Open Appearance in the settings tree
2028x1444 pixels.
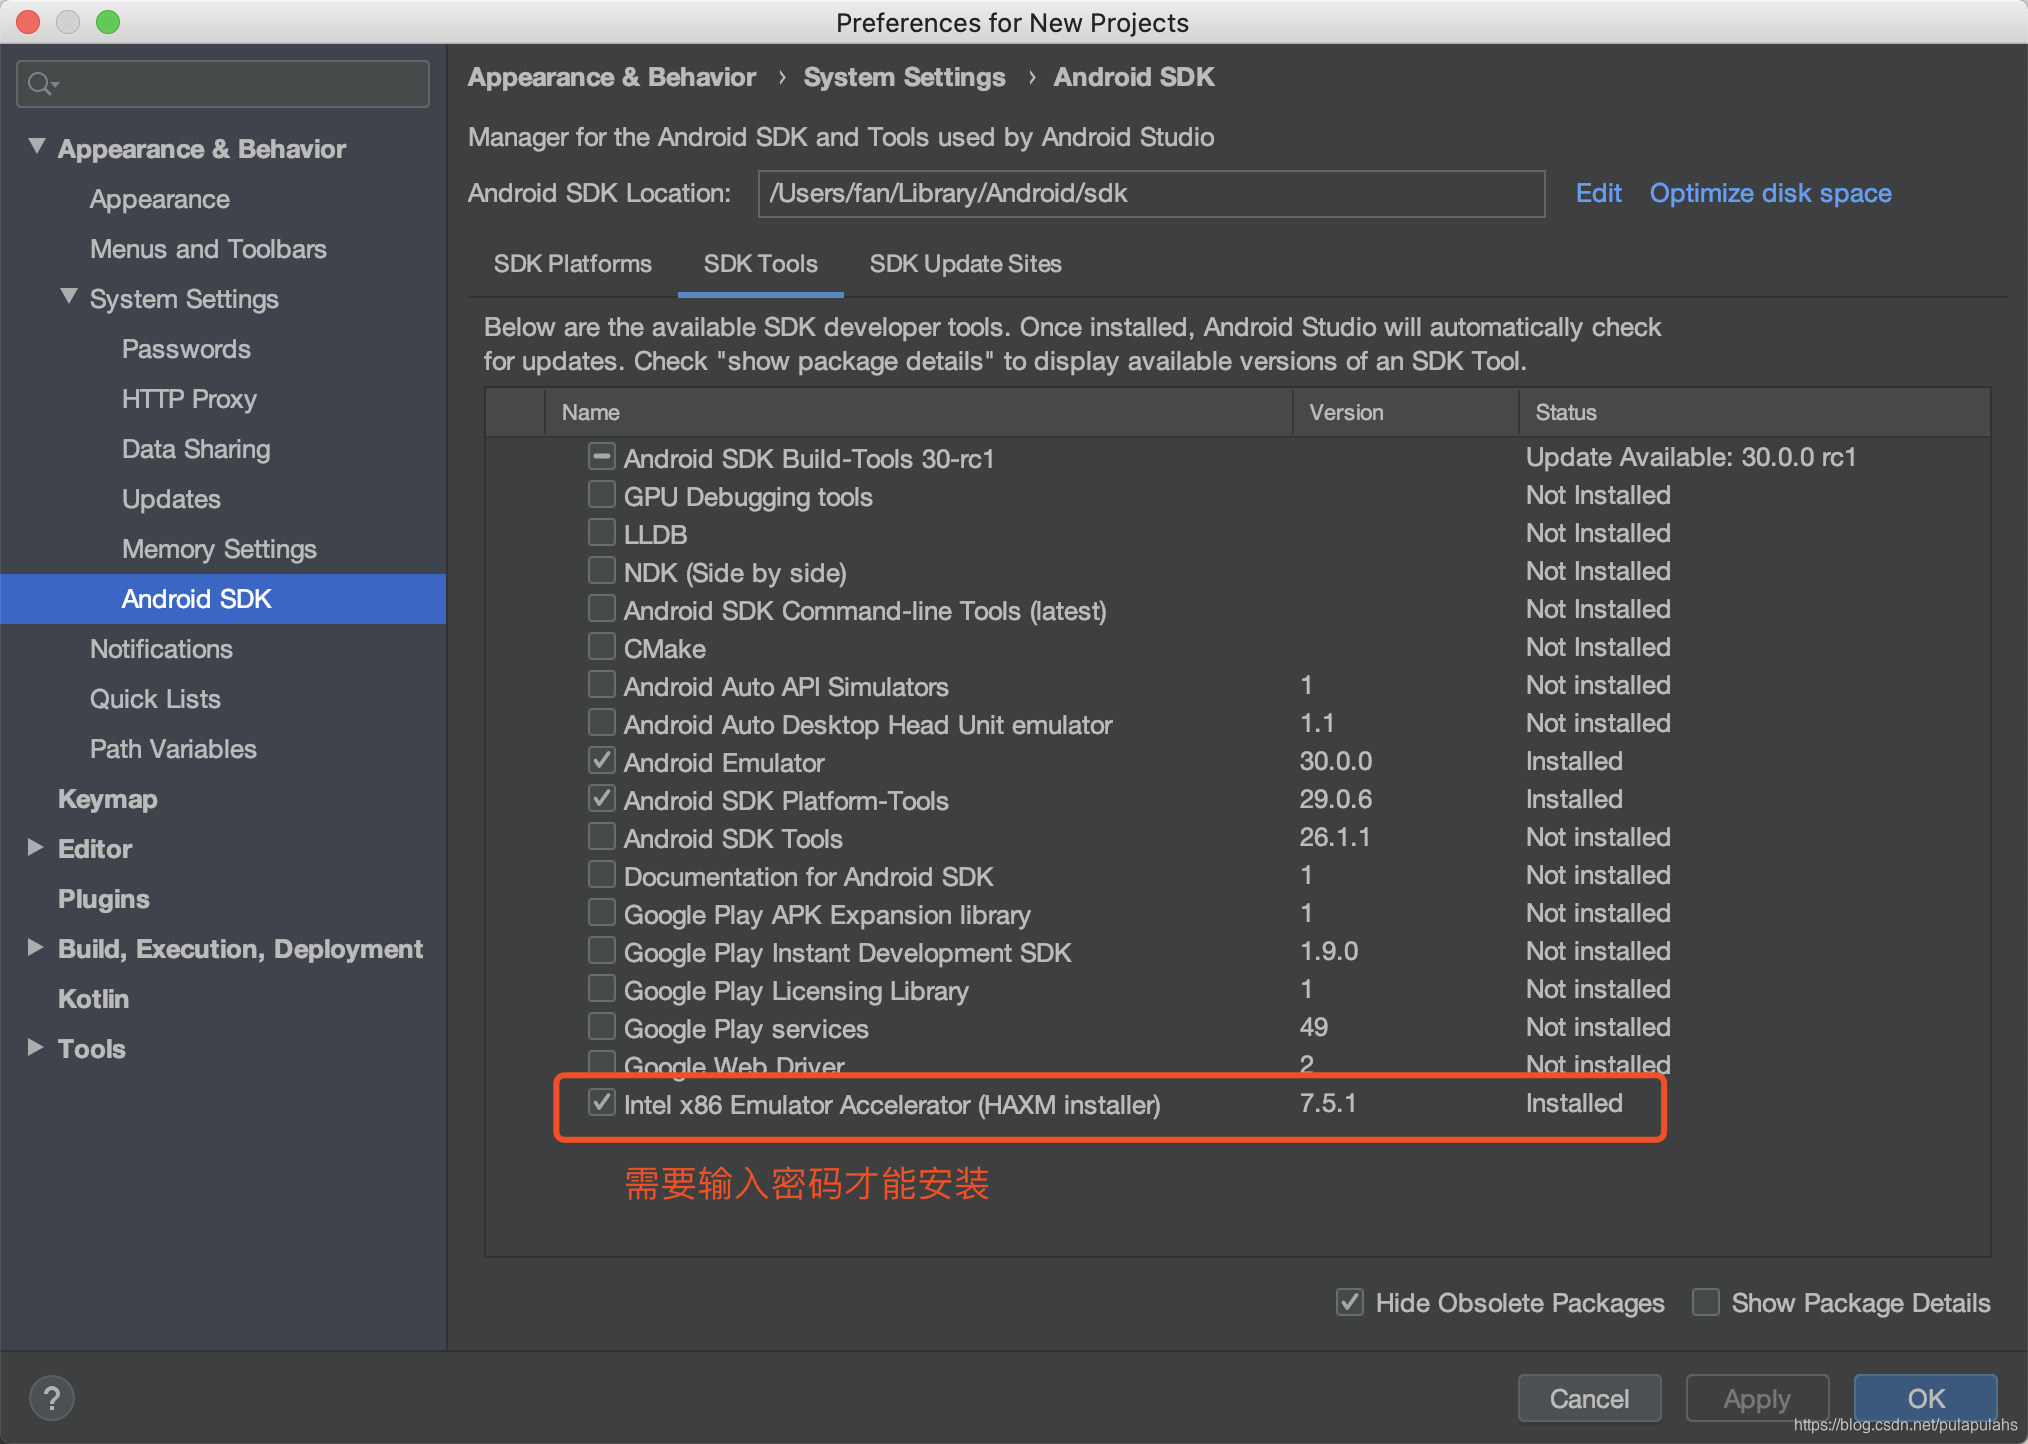click(160, 199)
